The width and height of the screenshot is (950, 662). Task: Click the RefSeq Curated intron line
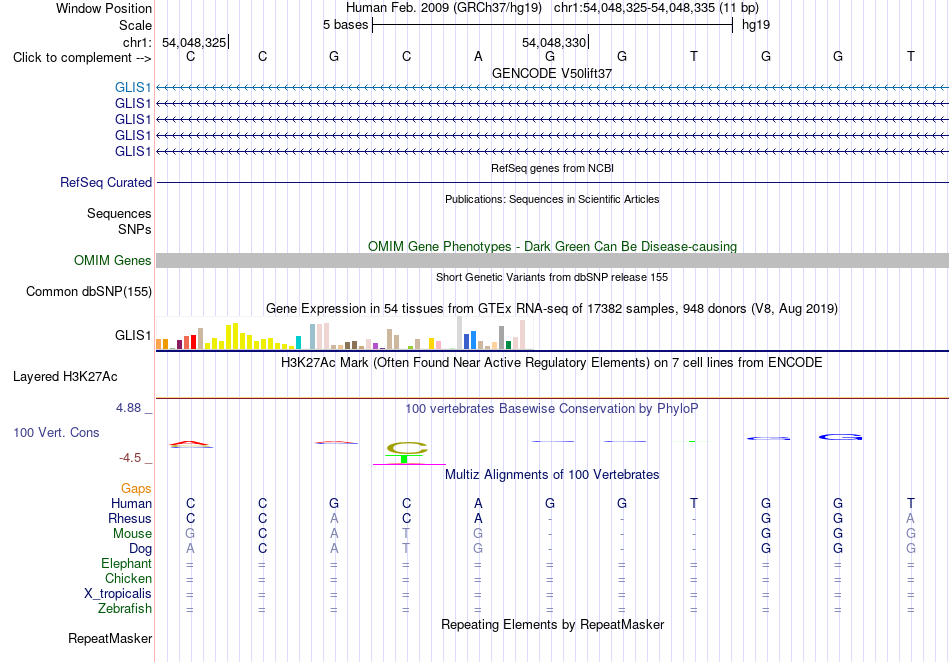(x=552, y=182)
